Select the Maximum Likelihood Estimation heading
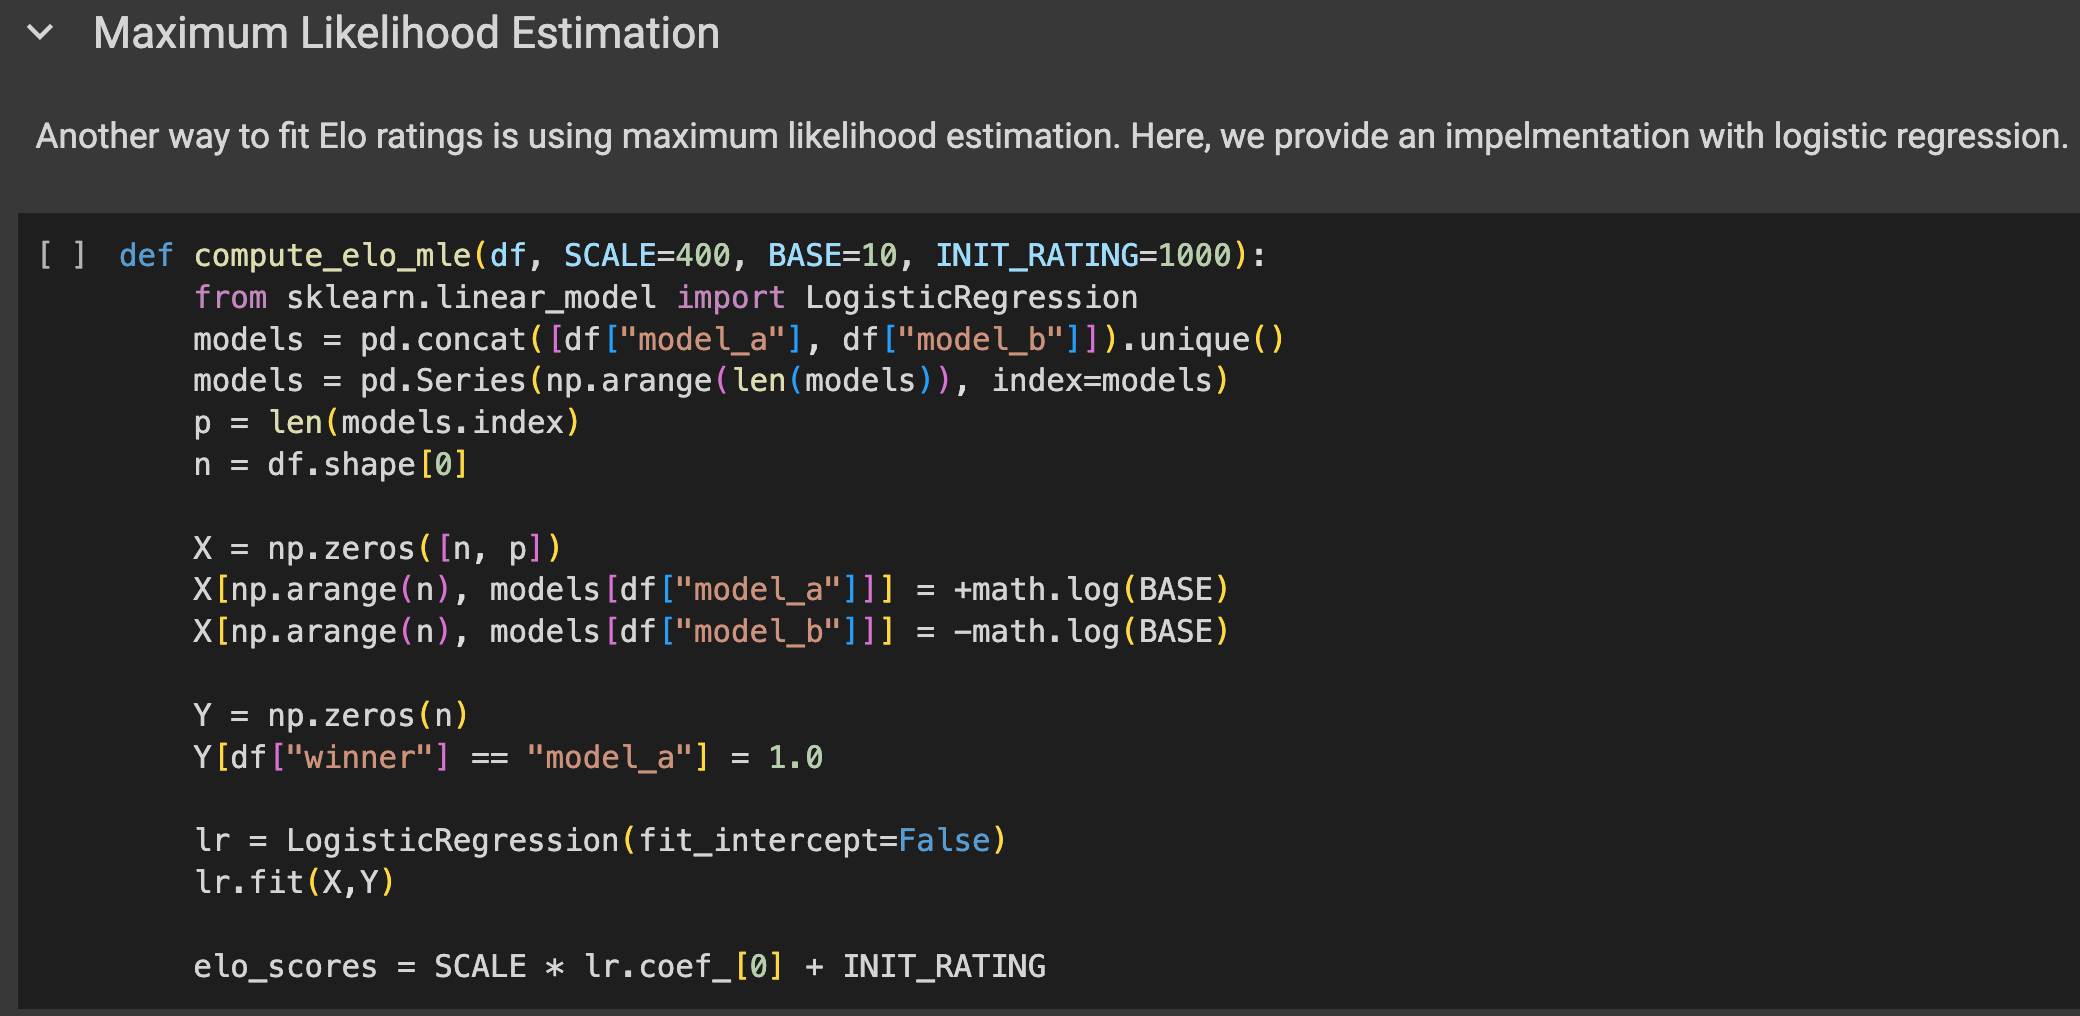The image size is (2080, 1016). tap(406, 33)
